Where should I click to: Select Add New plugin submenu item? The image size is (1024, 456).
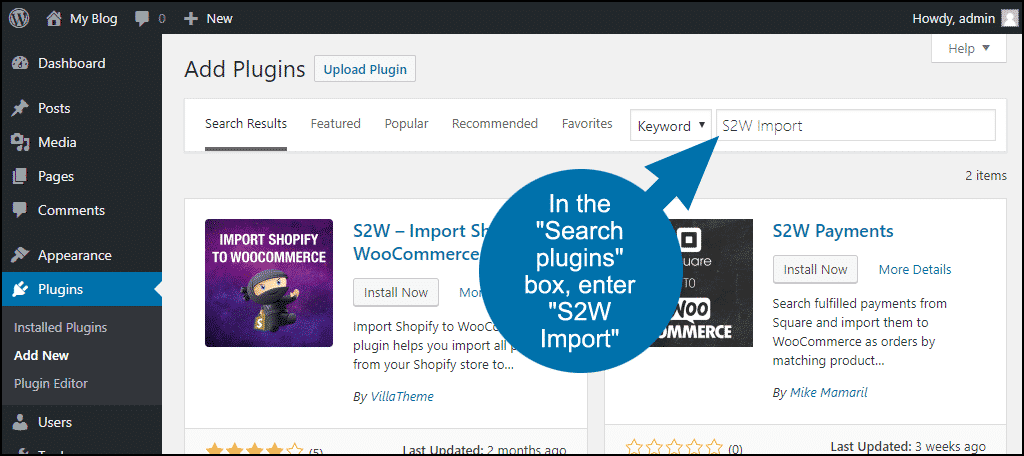pyautogui.click(x=41, y=356)
